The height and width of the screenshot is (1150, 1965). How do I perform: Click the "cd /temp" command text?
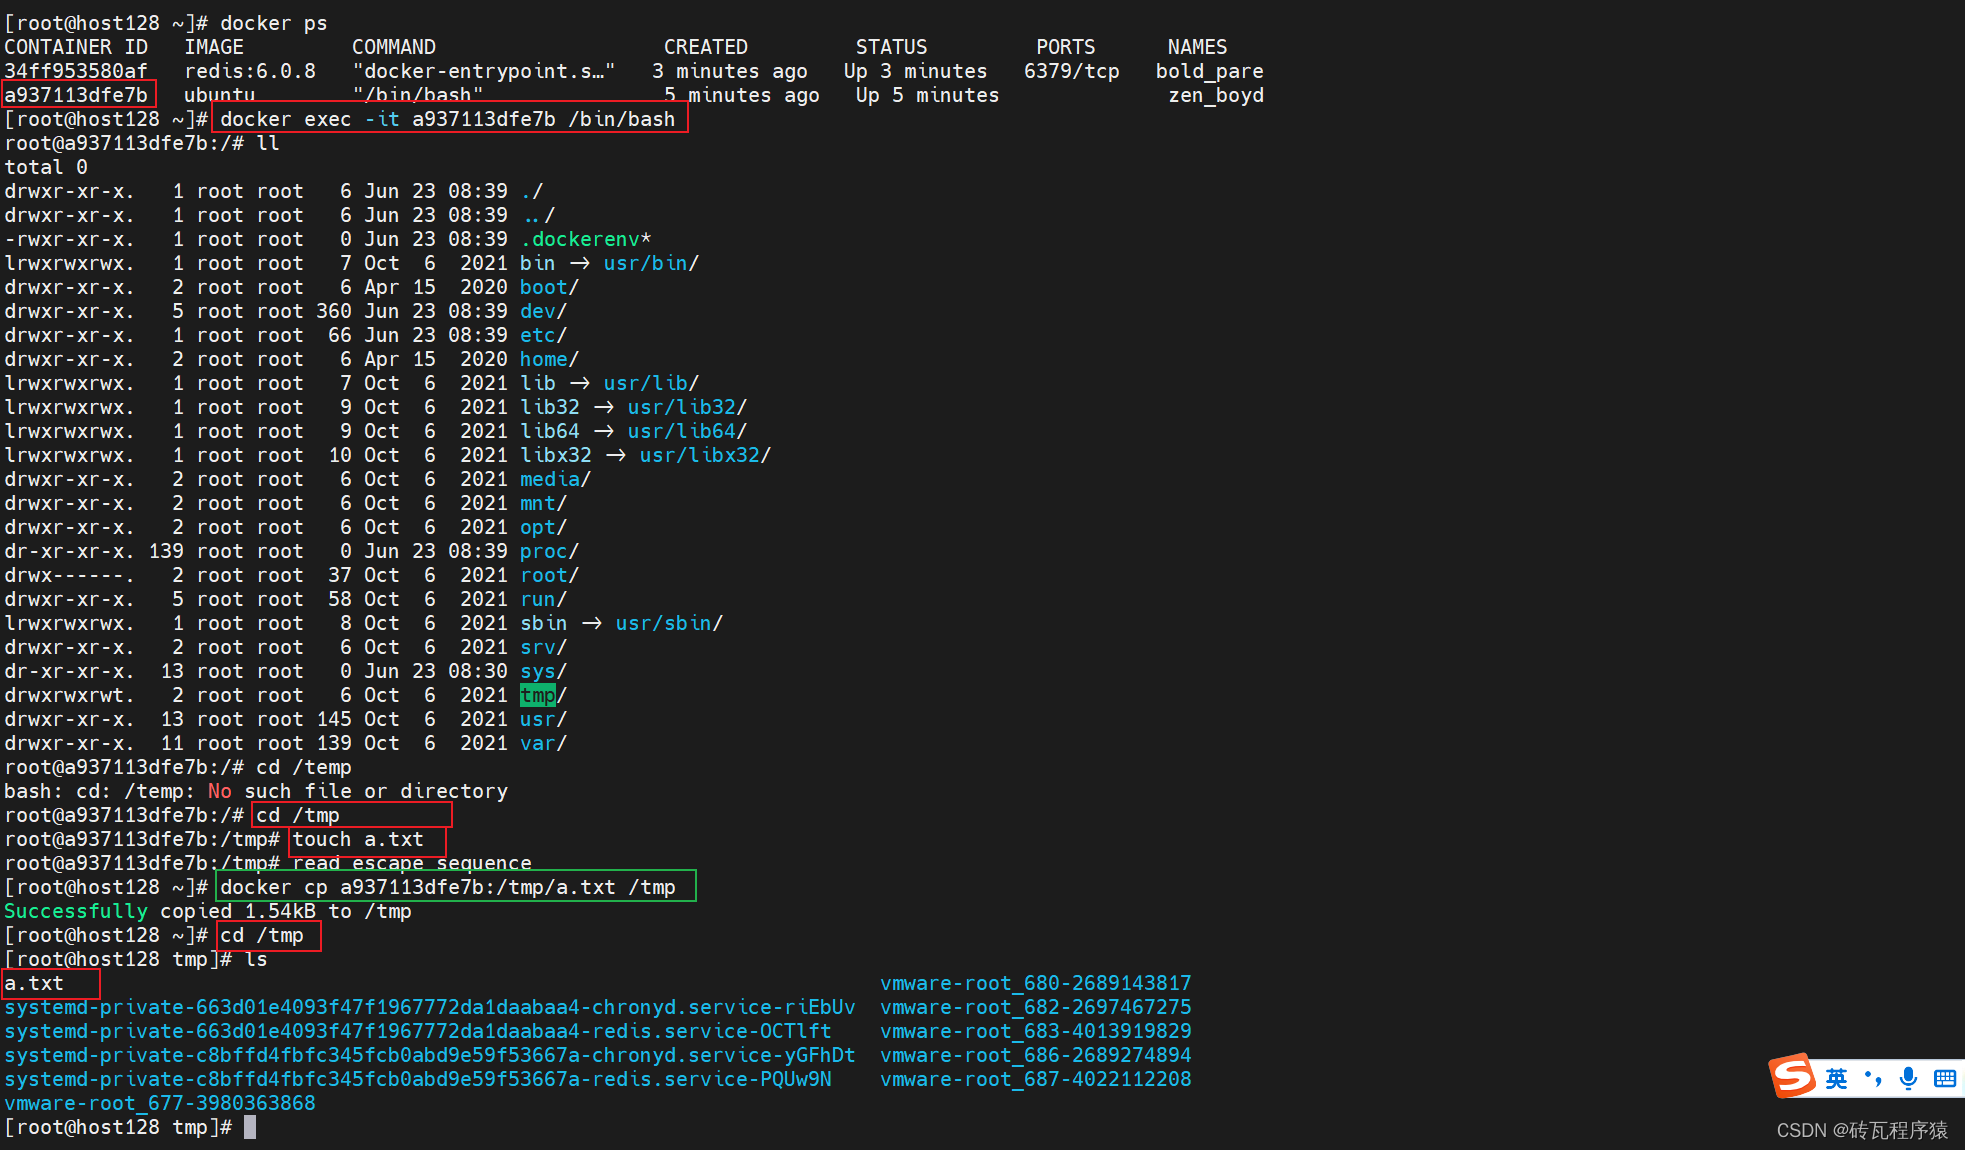[304, 767]
